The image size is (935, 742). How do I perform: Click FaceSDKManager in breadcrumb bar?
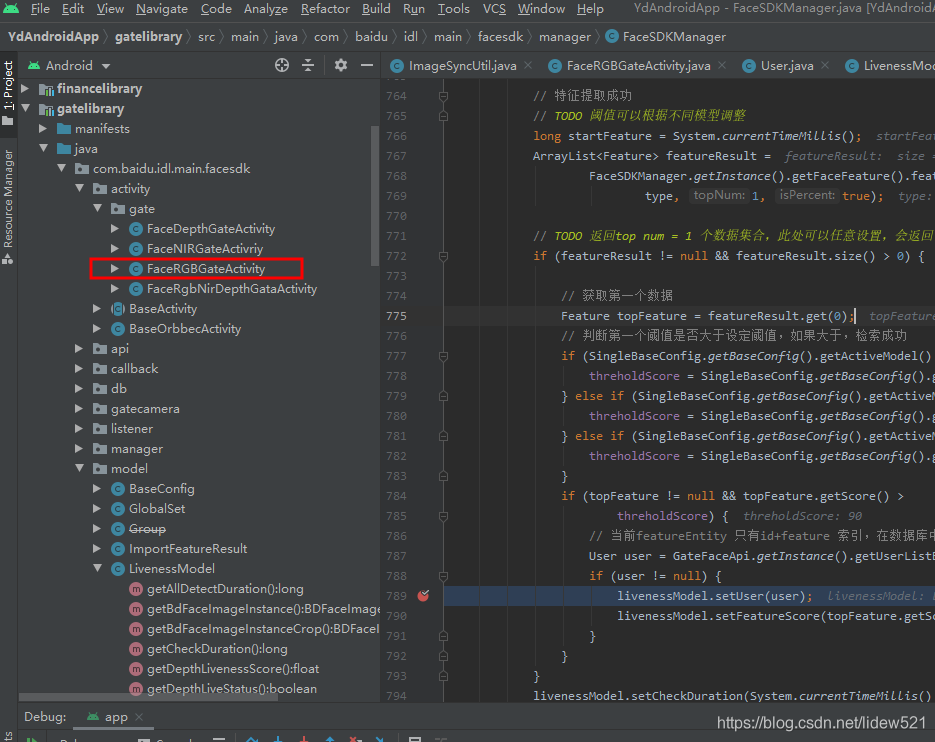point(674,37)
